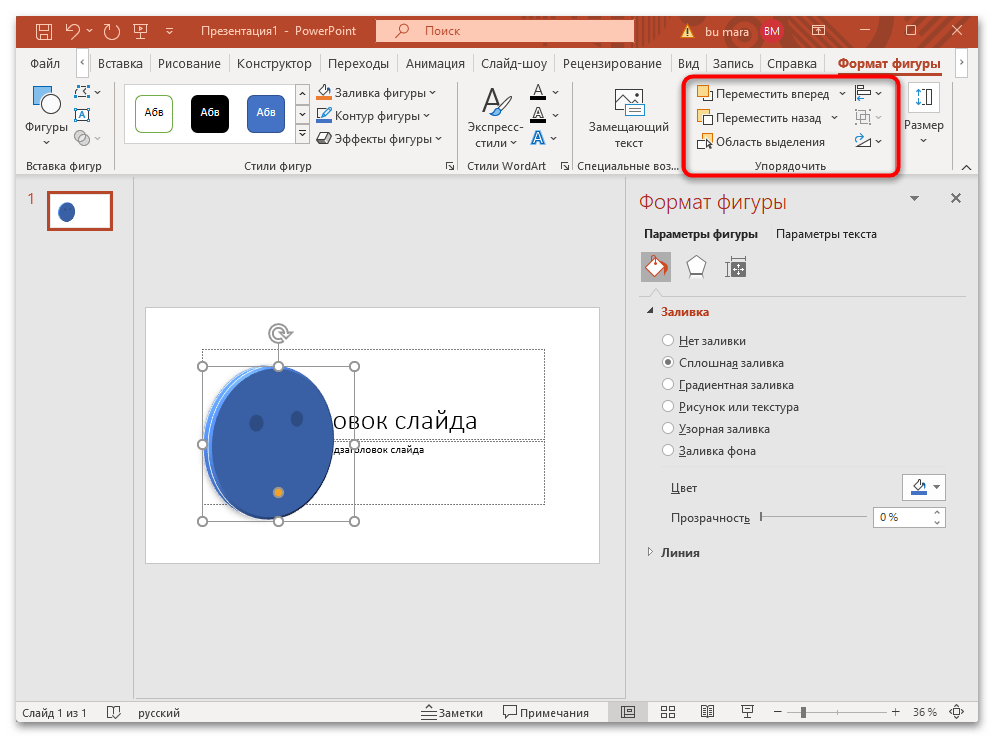Switch to the 'Анимация' tab
The image size is (994, 738).
coord(436,64)
